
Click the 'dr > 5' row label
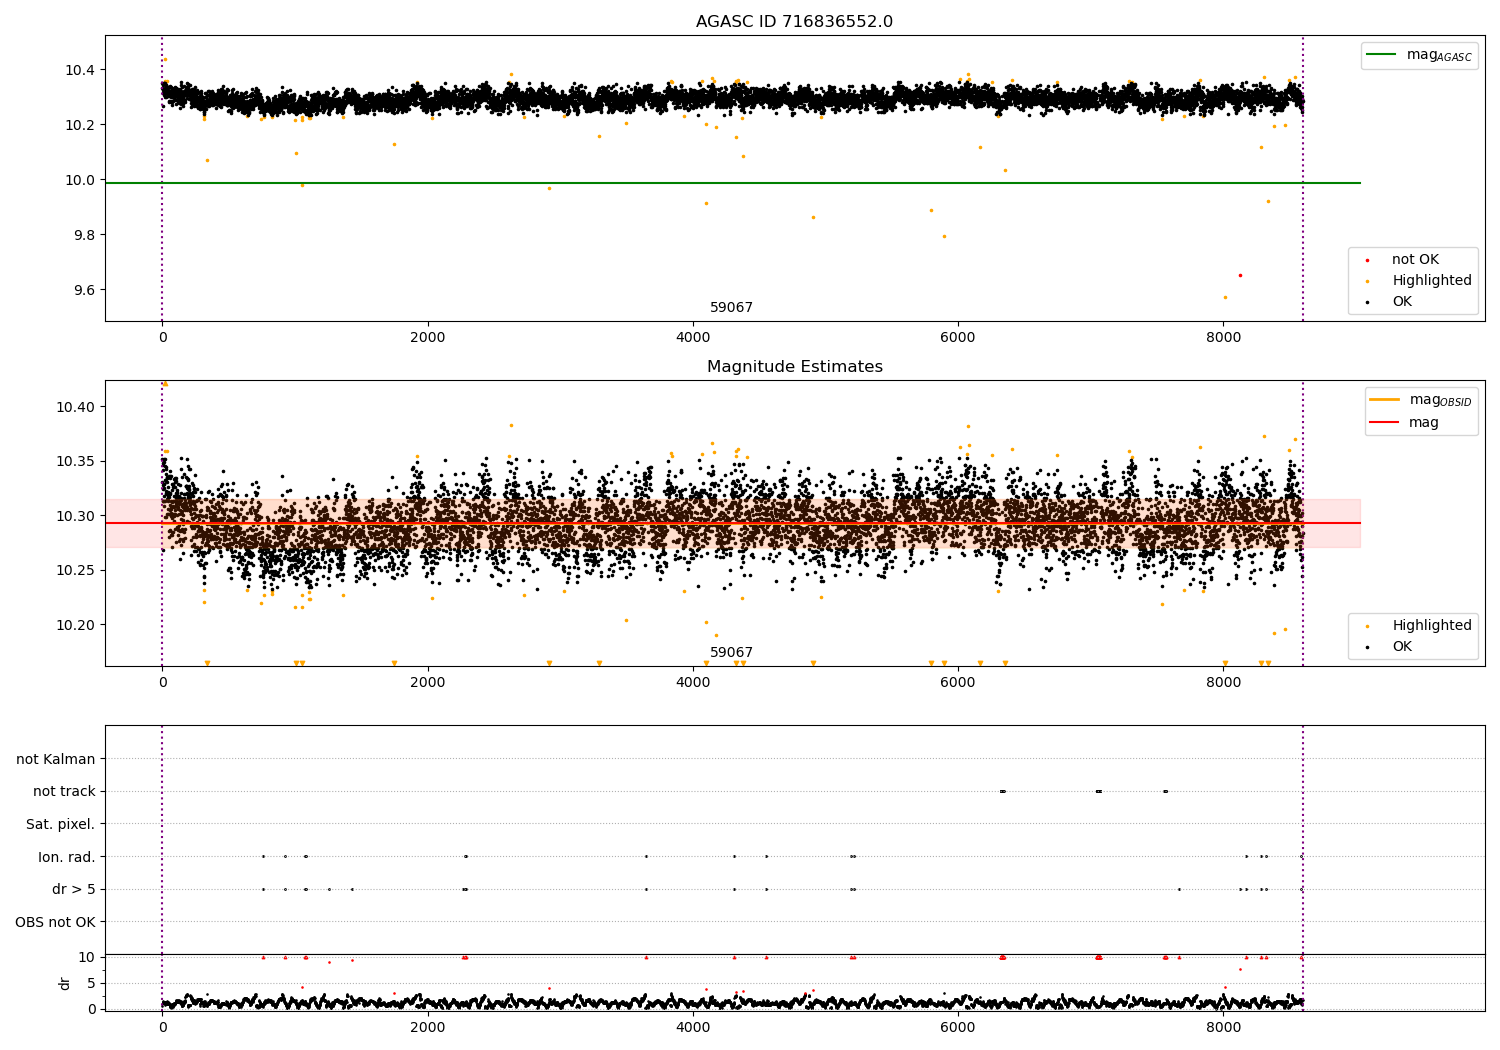[74, 889]
